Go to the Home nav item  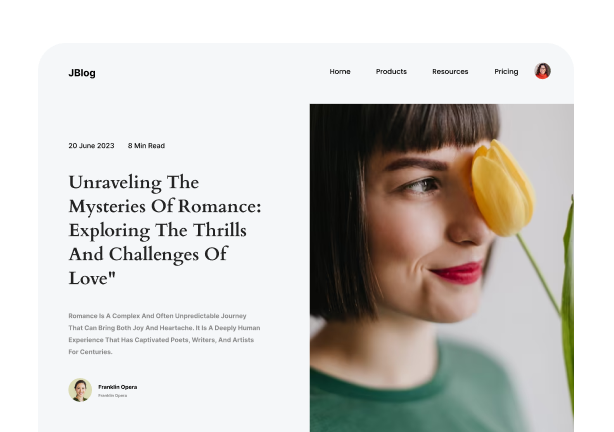click(340, 71)
